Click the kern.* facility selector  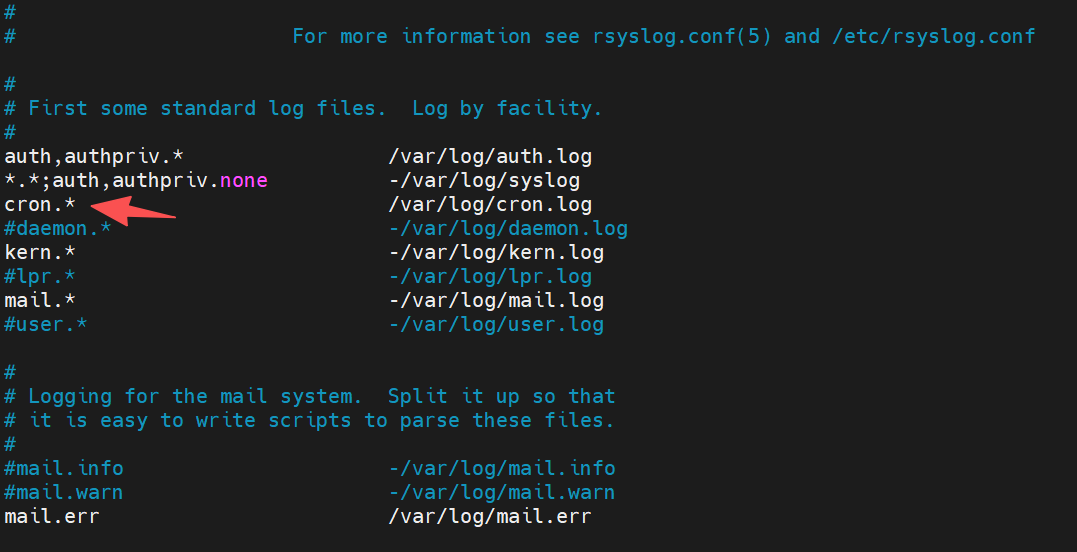click(x=40, y=253)
